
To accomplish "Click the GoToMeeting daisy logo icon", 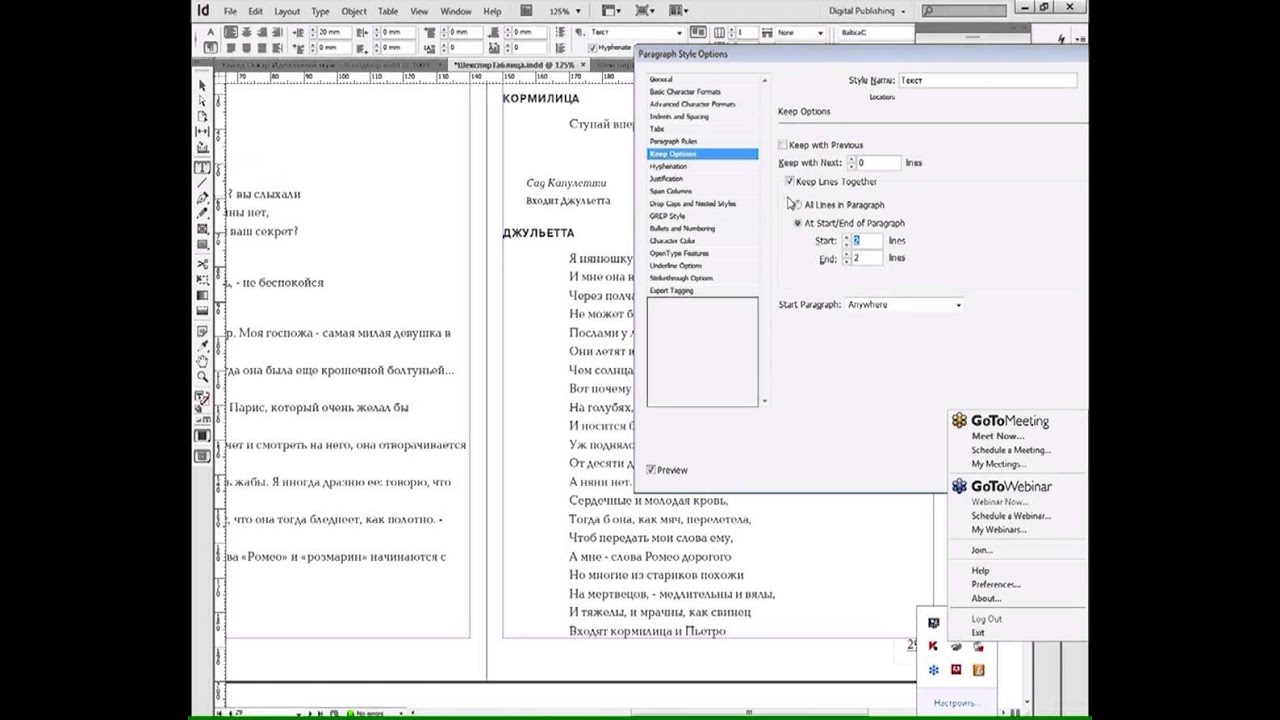I will pos(959,421).
